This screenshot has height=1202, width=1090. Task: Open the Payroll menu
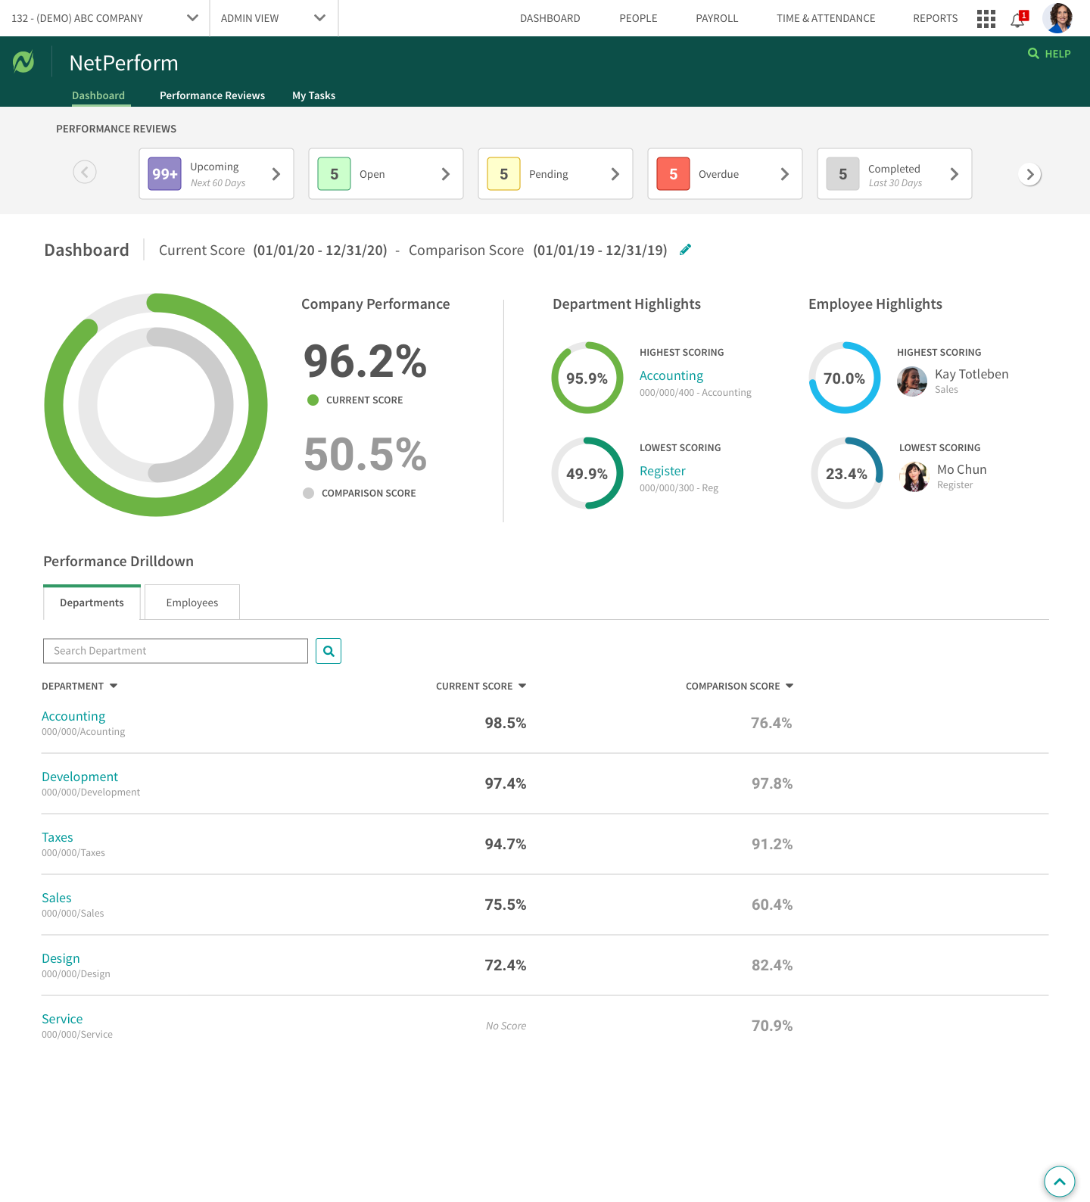(716, 18)
